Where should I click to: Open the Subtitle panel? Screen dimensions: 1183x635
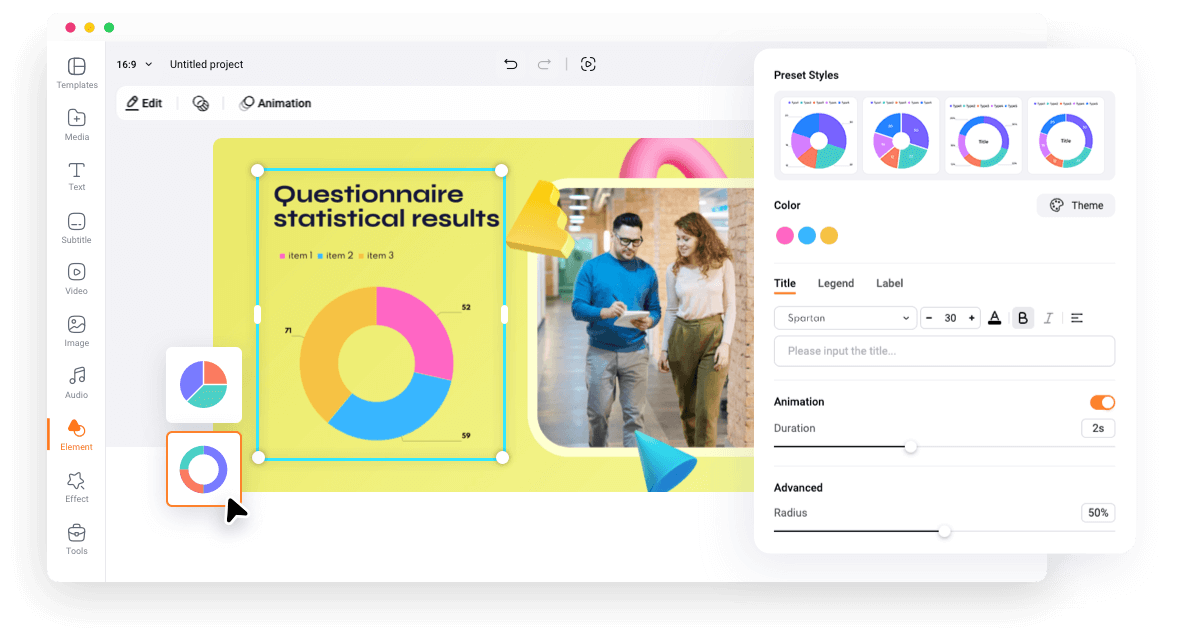click(x=76, y=228)
